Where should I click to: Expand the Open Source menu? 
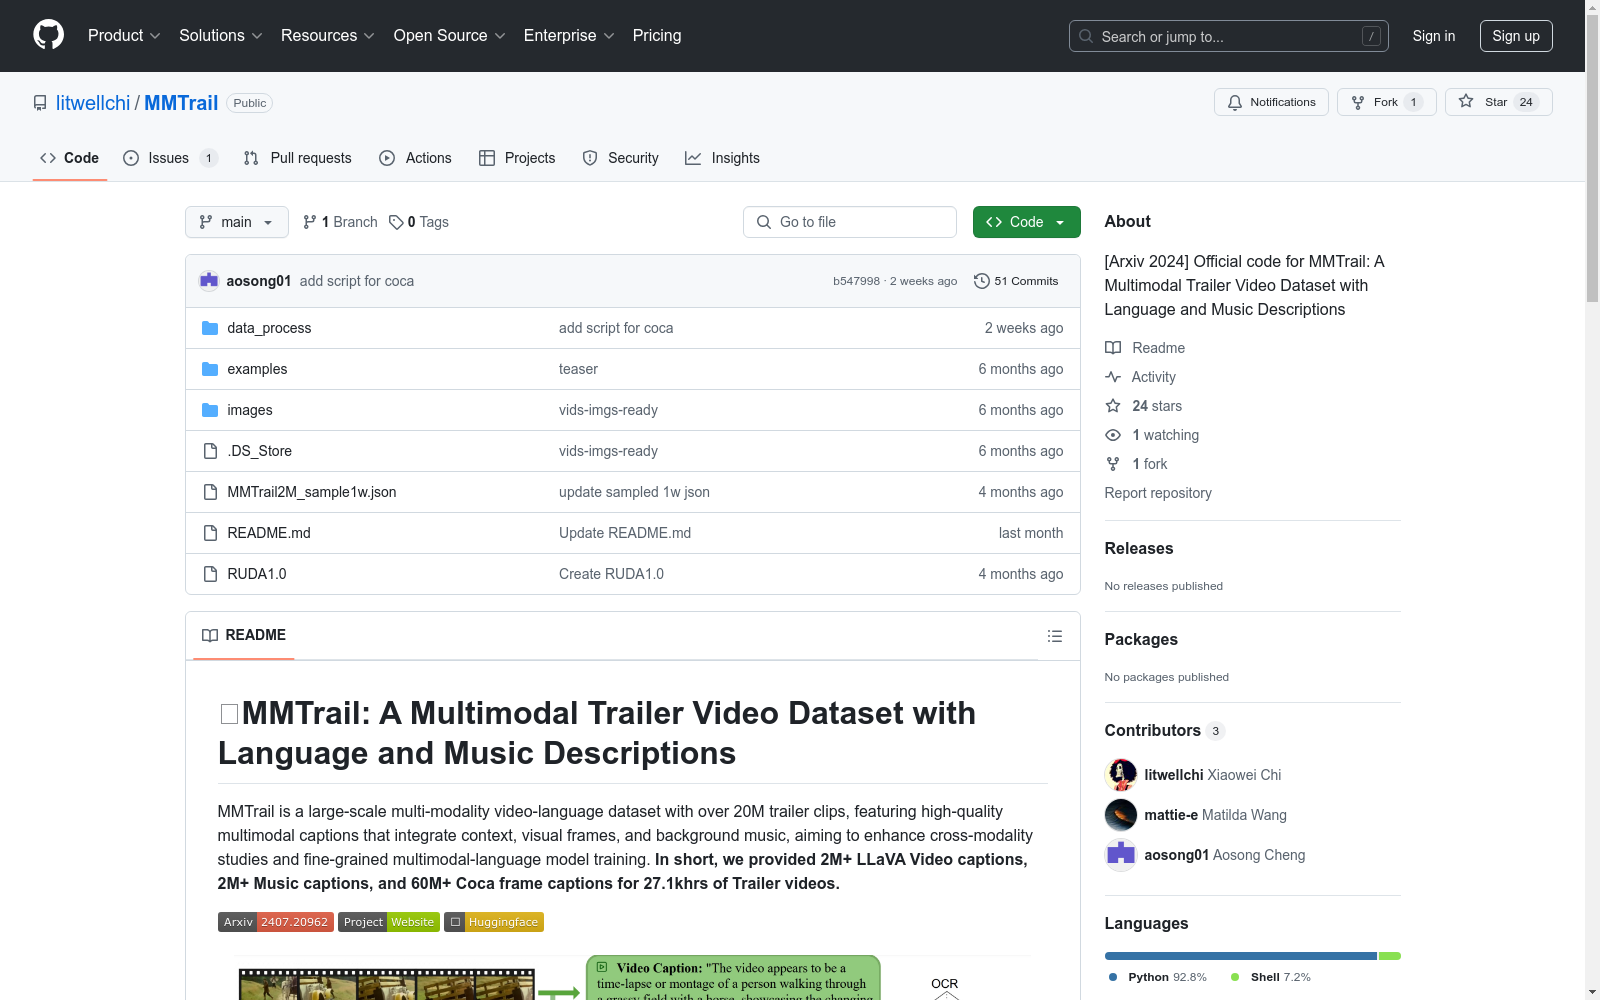450,35
